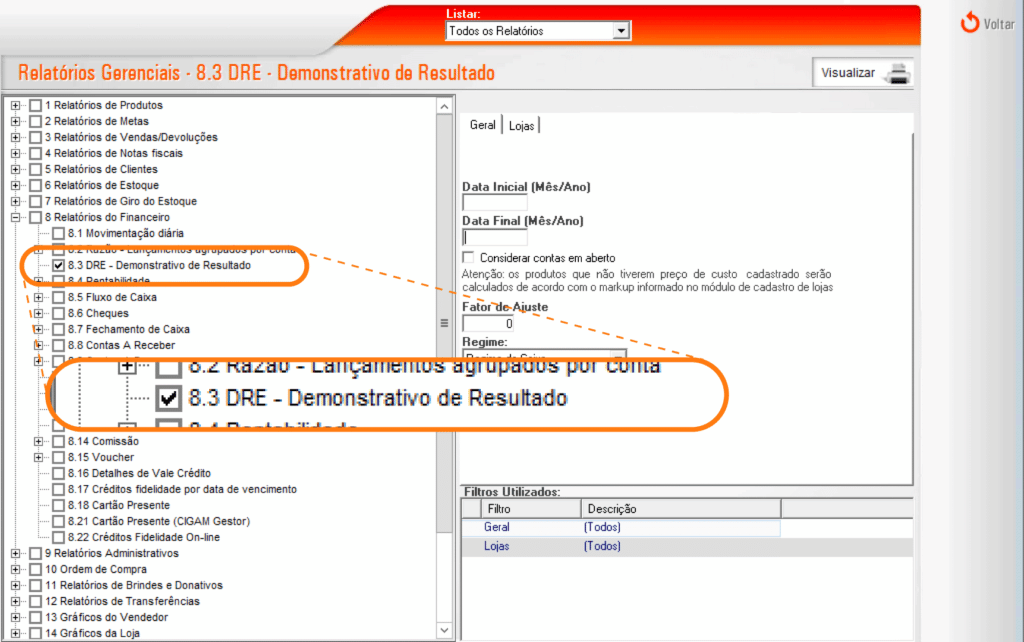Image resolution: width=1024 pixels, height=642 pixels.
Task: Click the Data Inicial (Mês/Ano) field
Action: click(x=494, y=202)
